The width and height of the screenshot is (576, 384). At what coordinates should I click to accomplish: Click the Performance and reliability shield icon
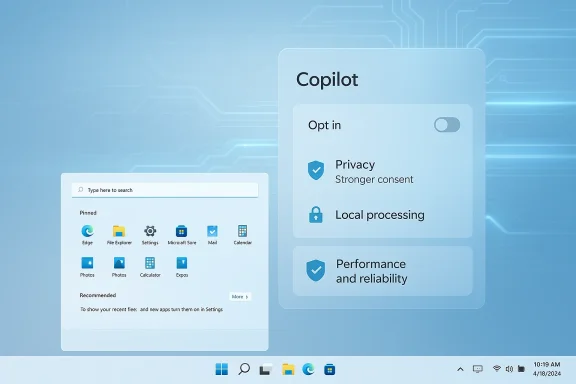[x=316, y=270]
